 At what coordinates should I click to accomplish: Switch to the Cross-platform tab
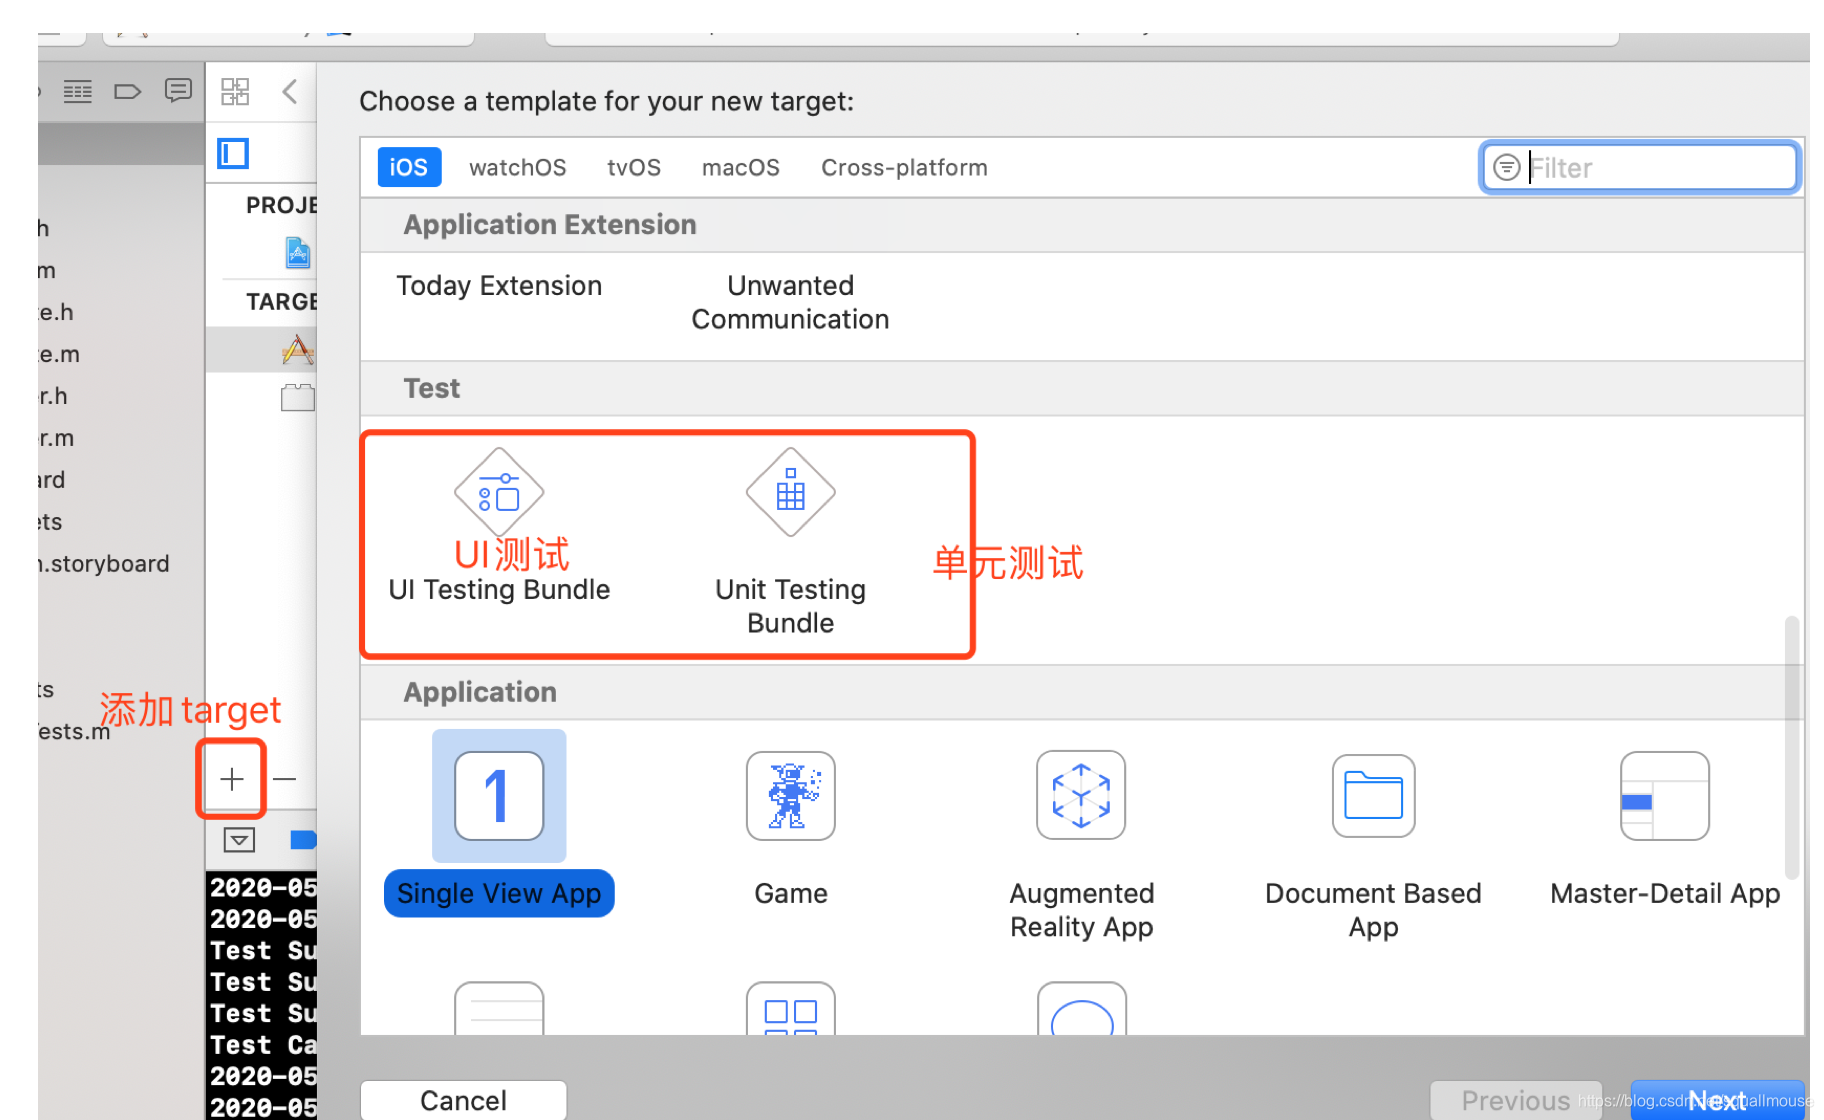coord(904,167)
